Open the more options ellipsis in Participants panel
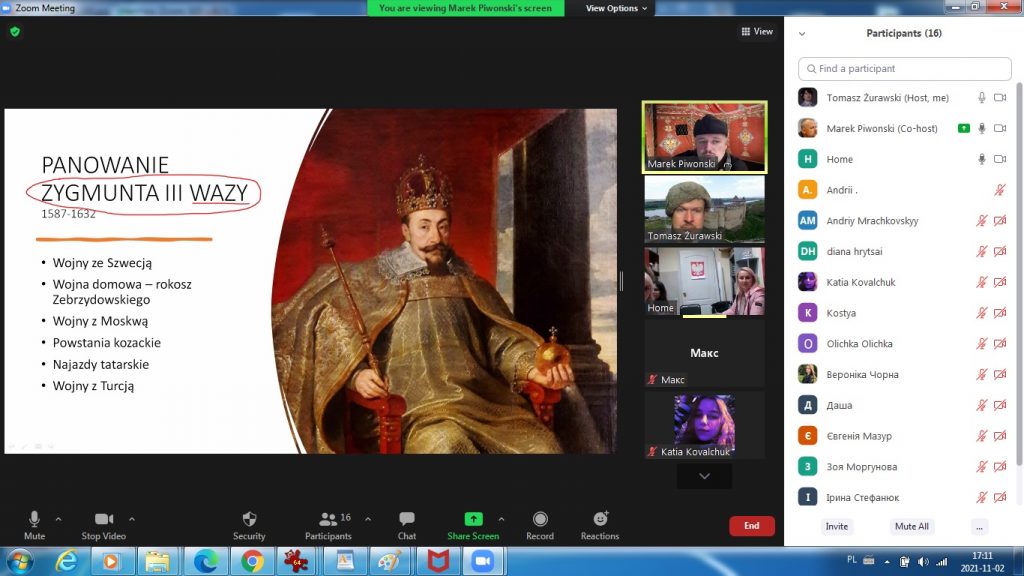1024x576 pixels. (979, 526)
